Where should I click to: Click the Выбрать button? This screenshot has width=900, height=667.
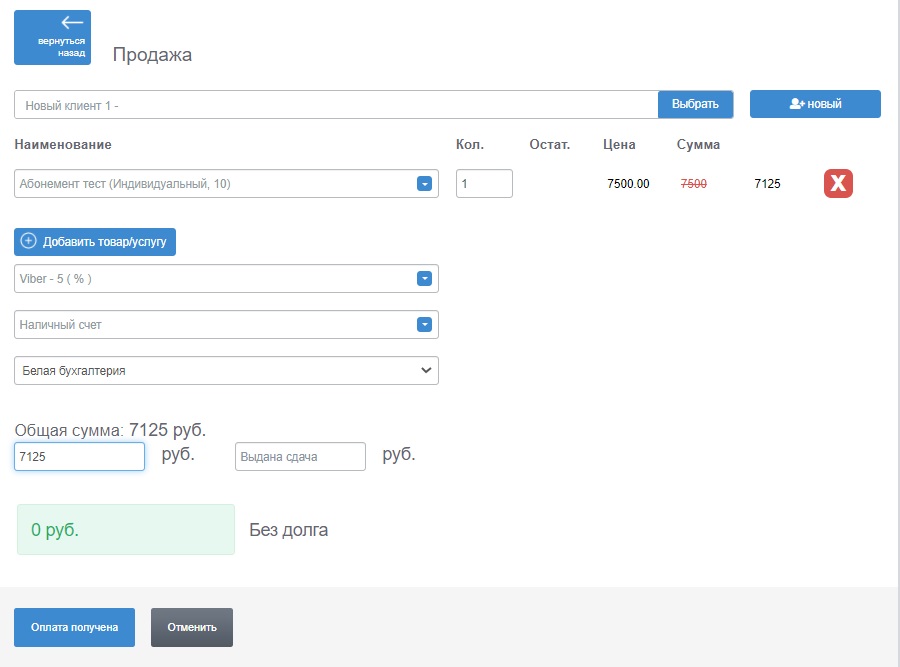click(x=695, y=104)
